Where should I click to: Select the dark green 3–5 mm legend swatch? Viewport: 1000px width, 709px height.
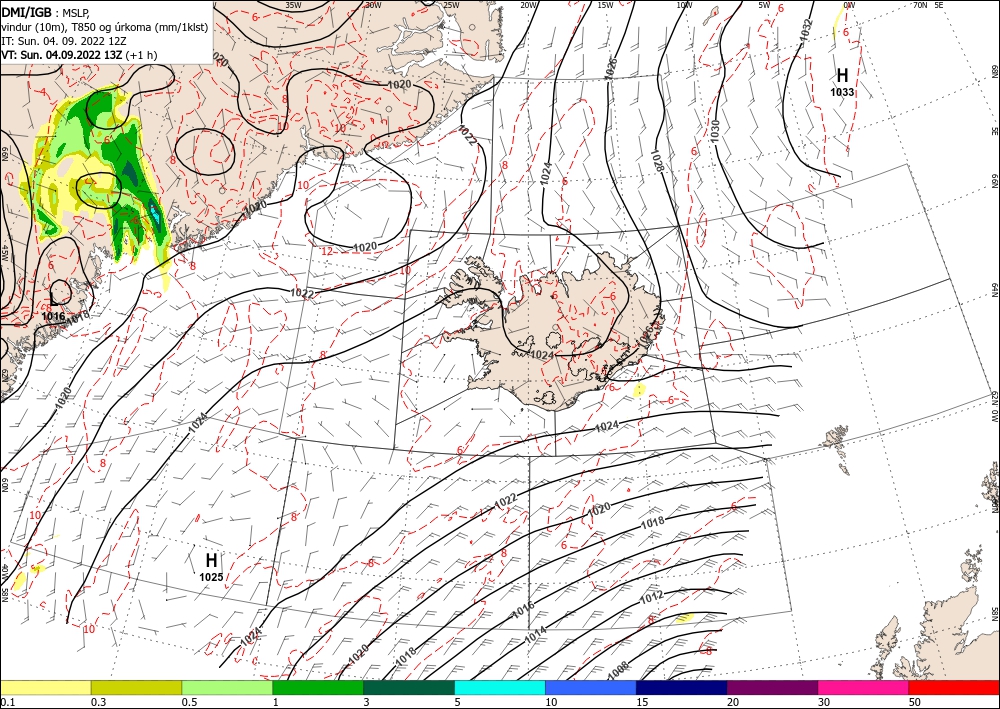click(x=409, y=687)
